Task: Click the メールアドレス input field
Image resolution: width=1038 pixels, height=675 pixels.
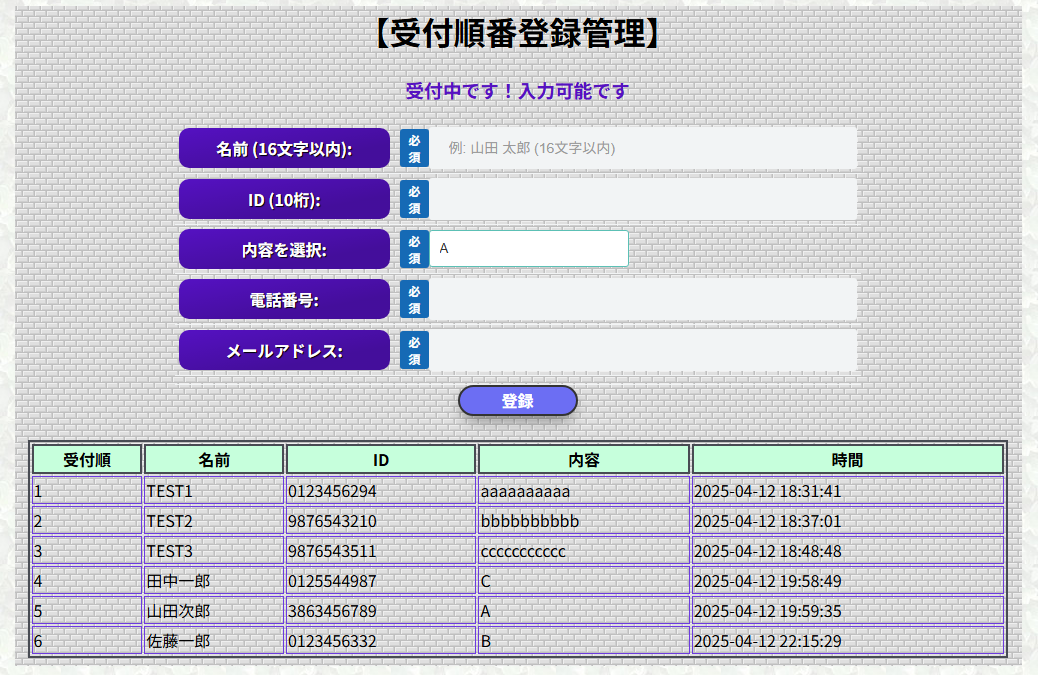Action: point(643,350)
